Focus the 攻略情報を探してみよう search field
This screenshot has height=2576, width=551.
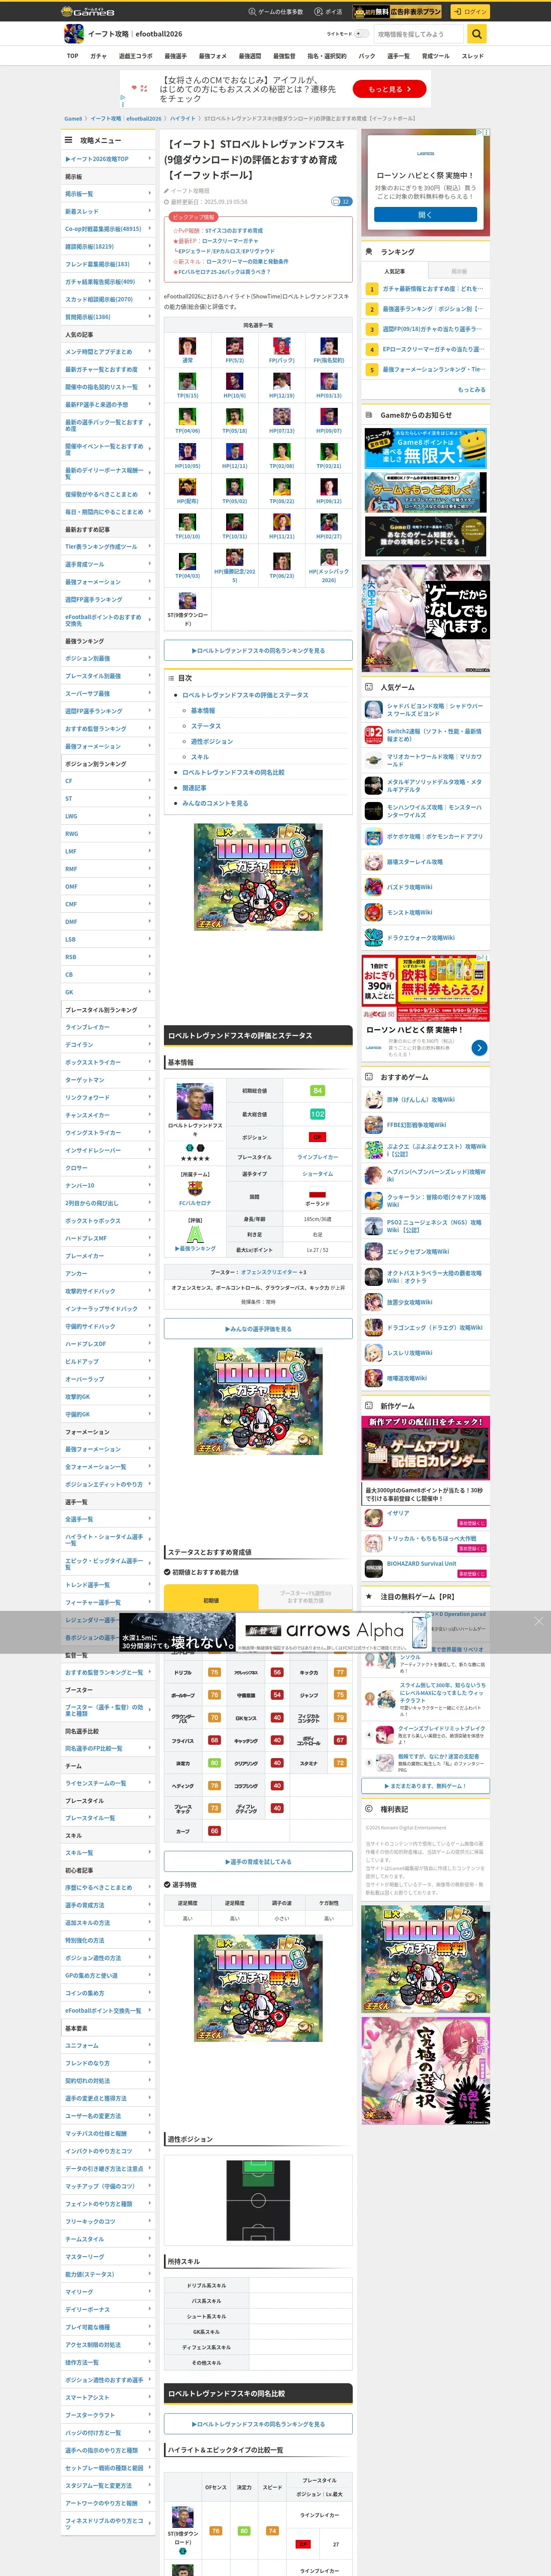click(x=420, y=34)
